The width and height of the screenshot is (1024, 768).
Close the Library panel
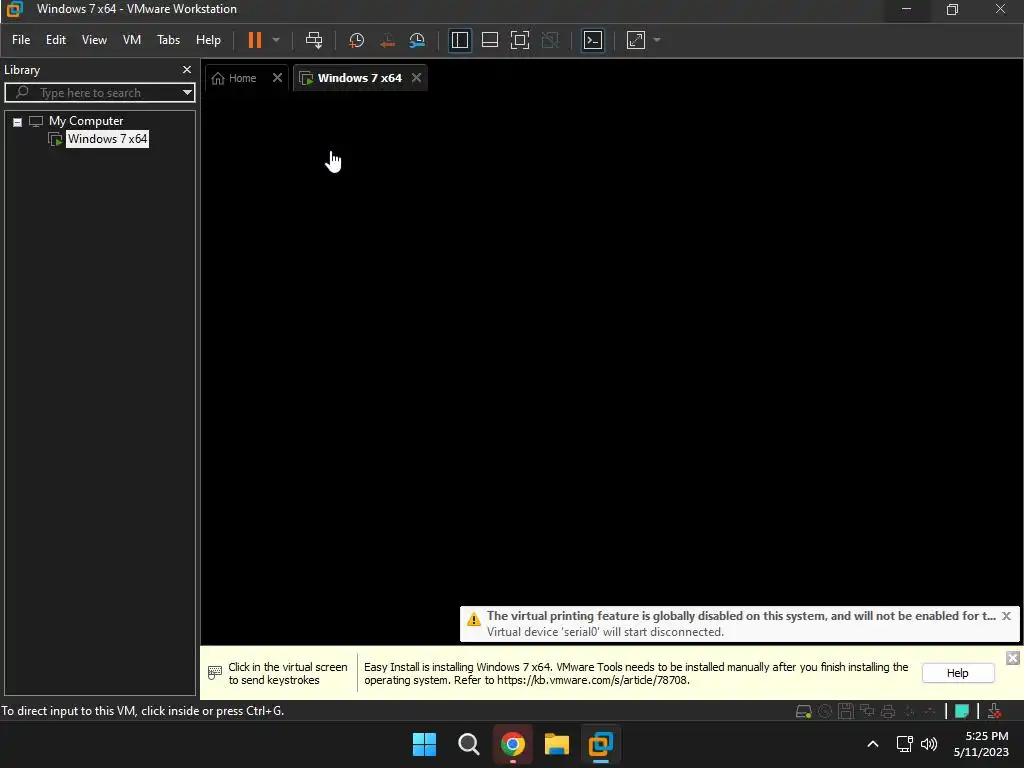click(x=187, y=69)
